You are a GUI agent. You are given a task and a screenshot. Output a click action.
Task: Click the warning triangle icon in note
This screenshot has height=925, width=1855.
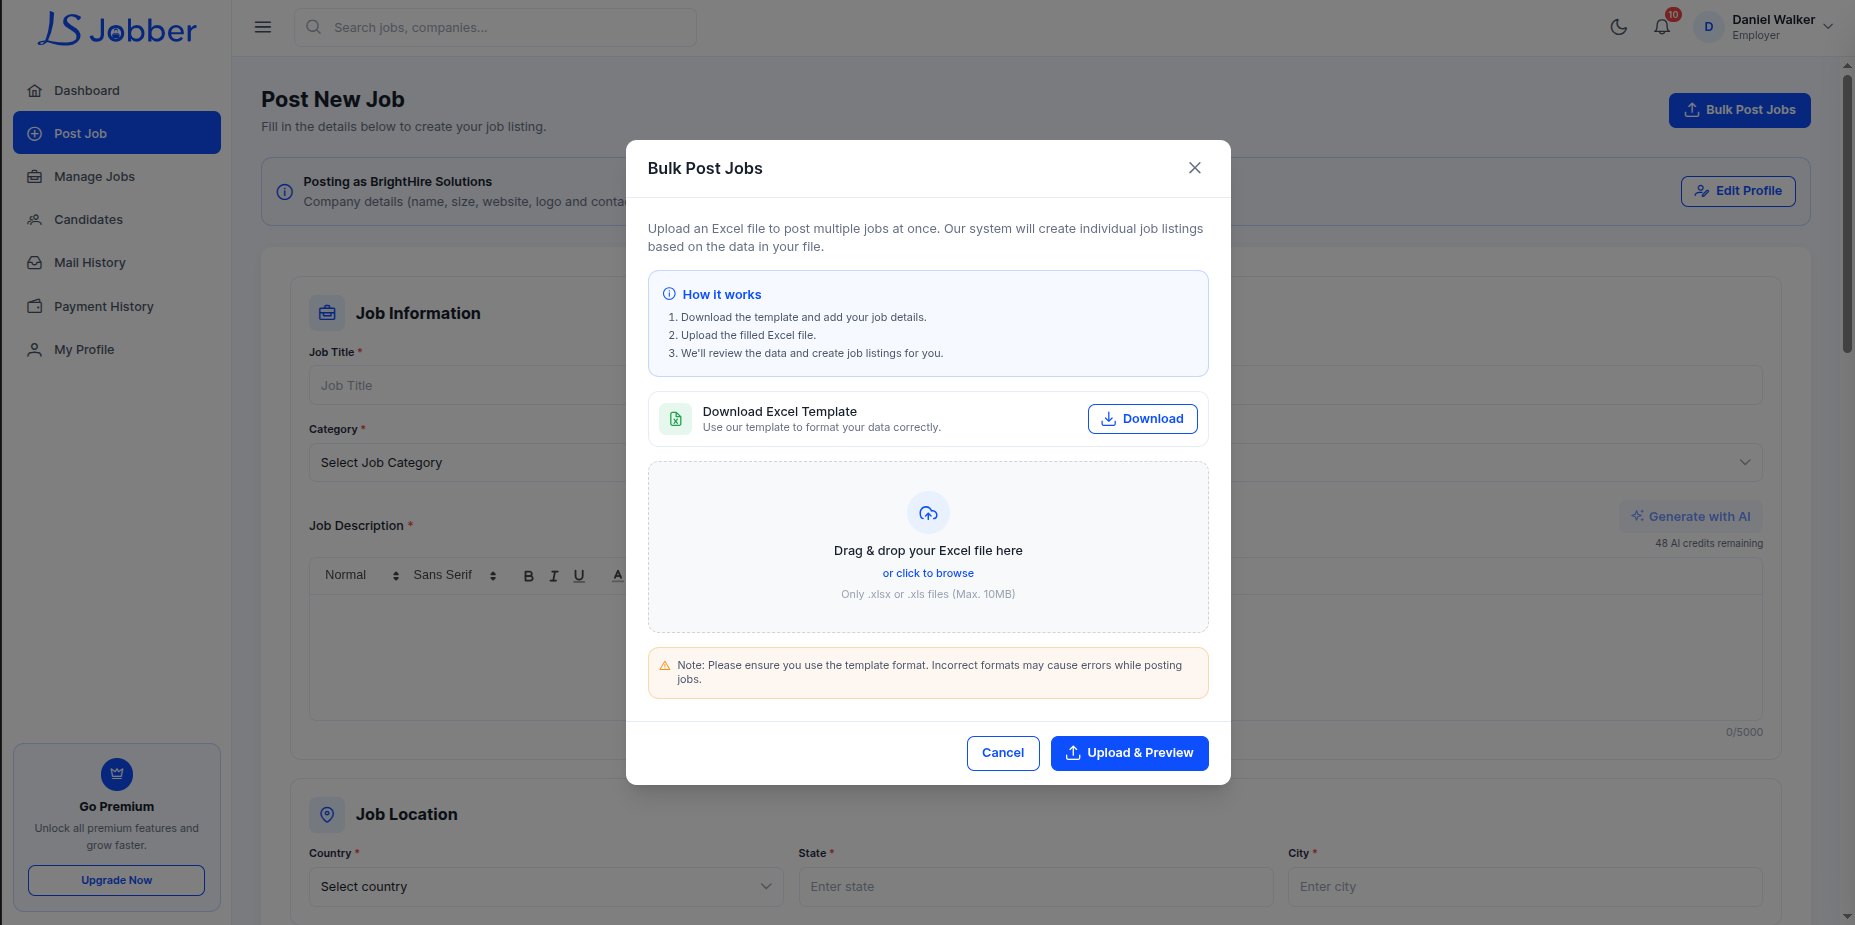665,665
